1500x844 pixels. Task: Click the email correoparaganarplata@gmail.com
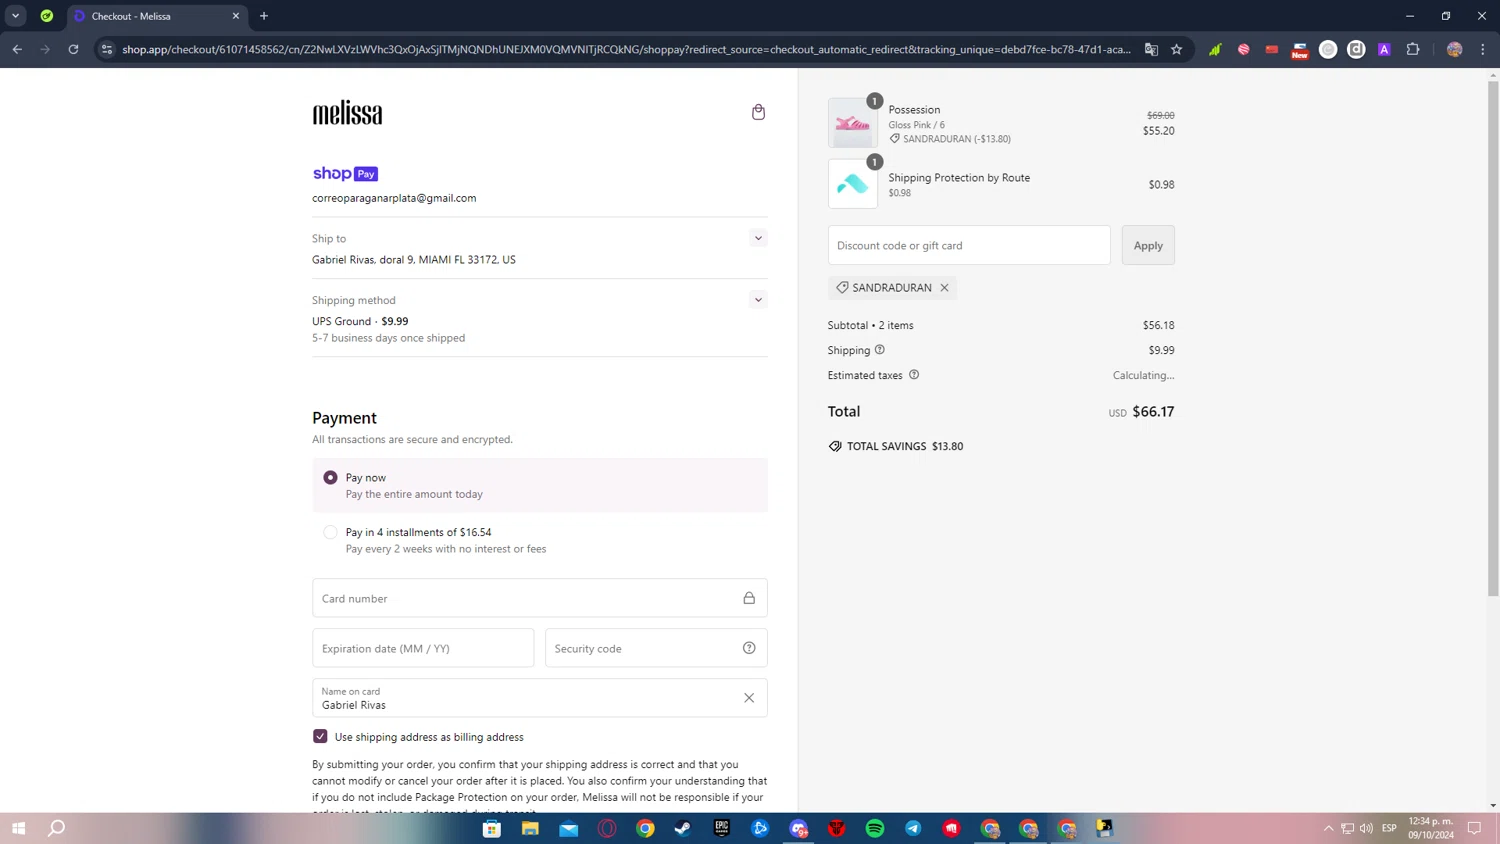pyautogui.click(x=394, y=198)
